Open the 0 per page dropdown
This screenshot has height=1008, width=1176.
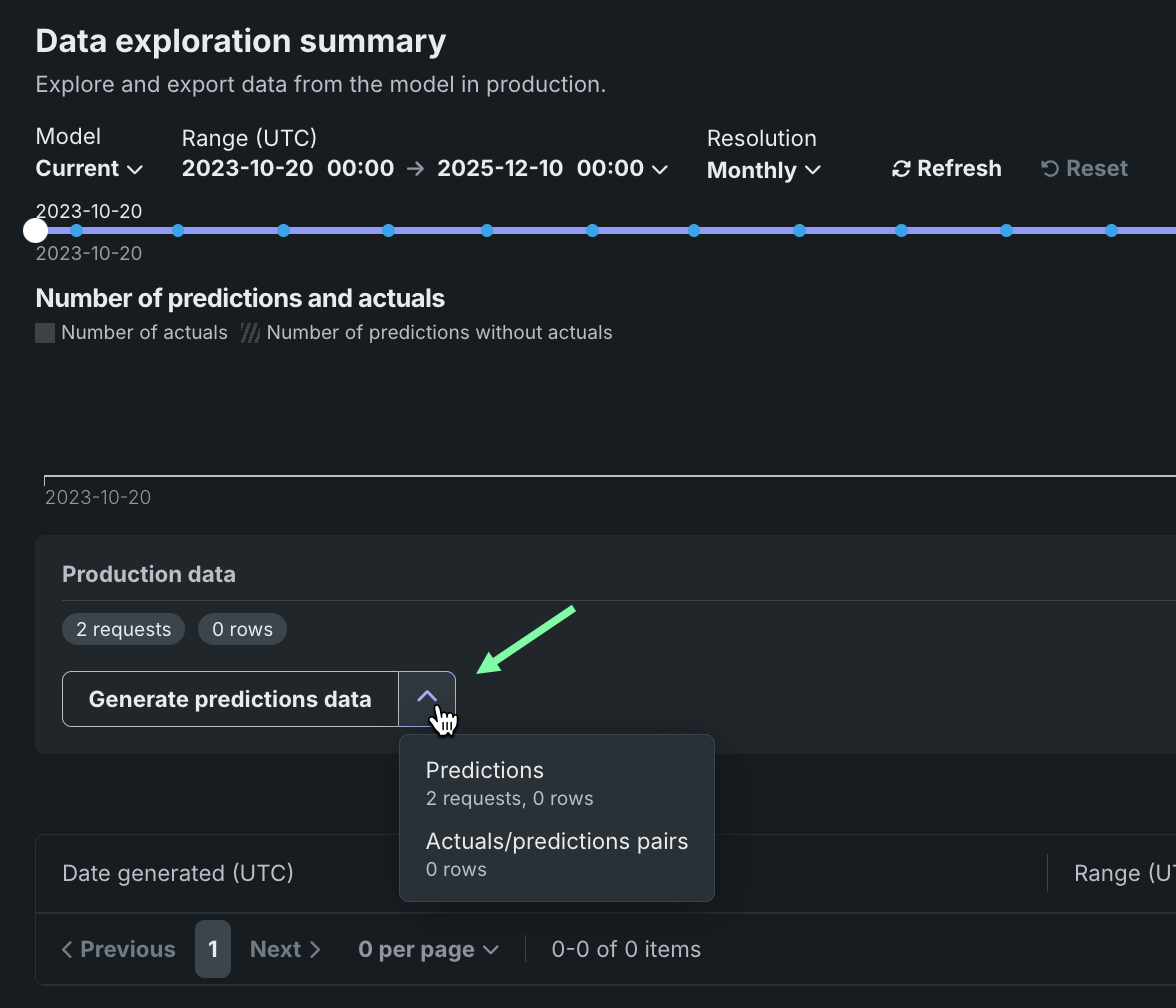(x=428, y=949)
